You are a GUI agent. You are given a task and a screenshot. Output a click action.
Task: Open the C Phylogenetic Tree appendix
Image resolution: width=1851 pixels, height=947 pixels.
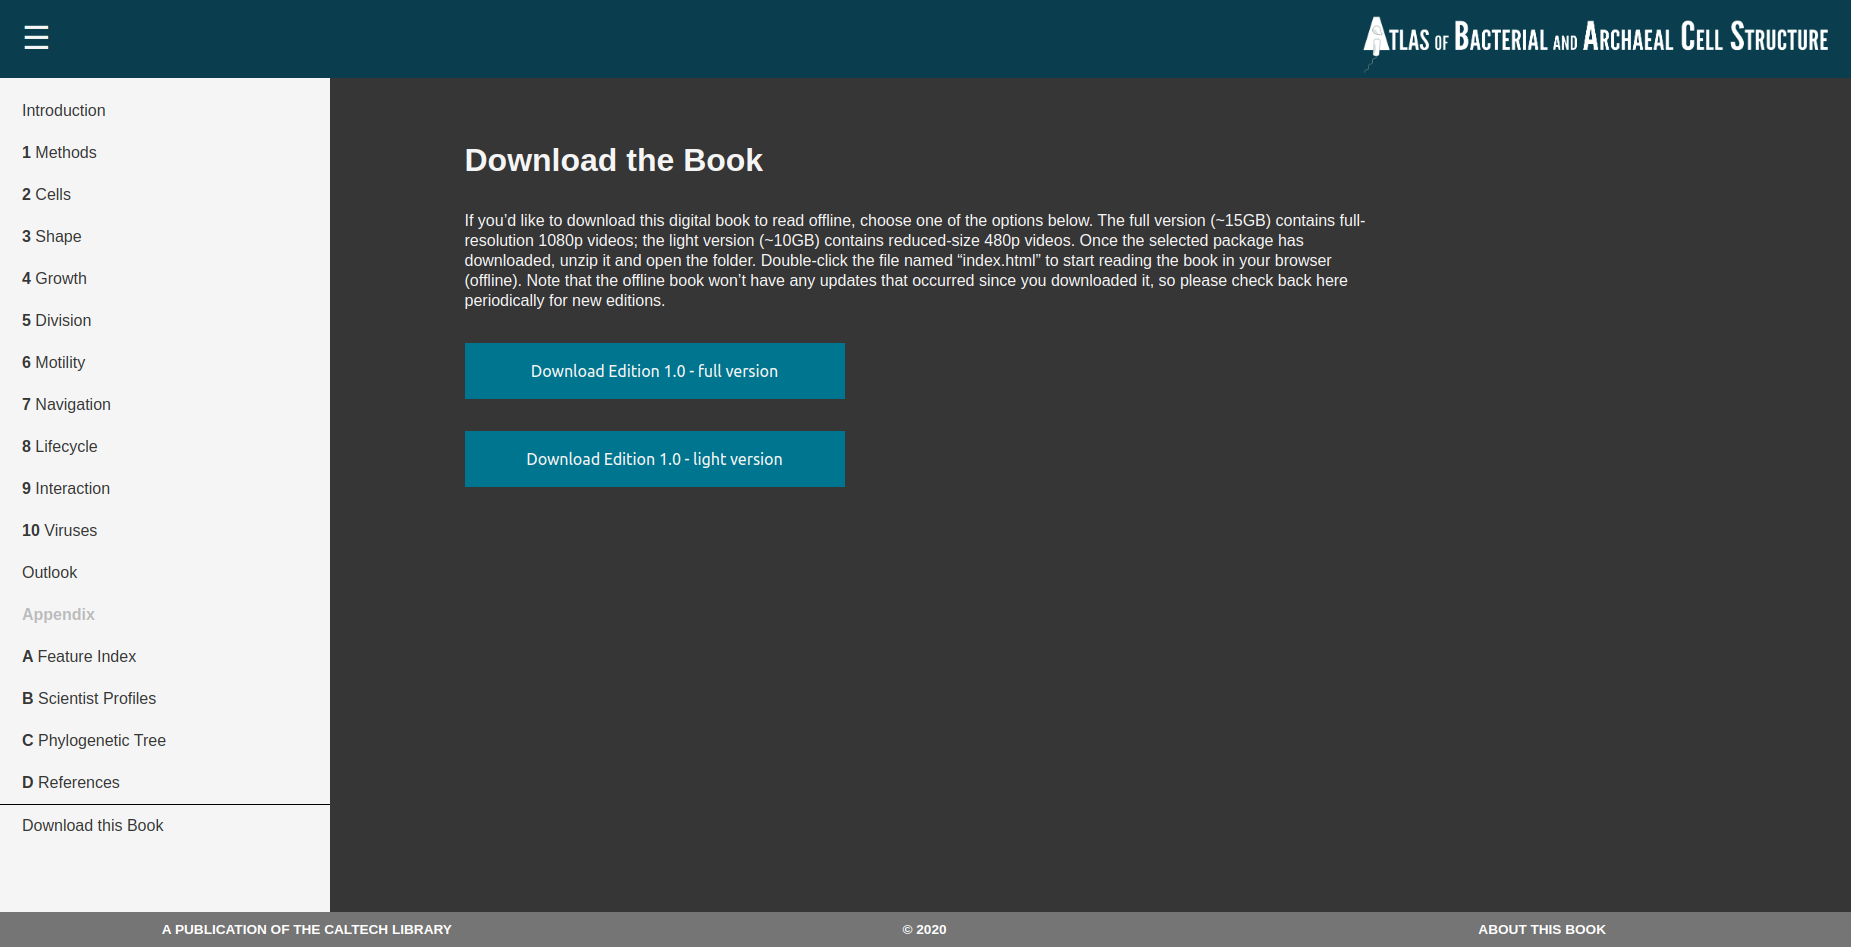[x=94, y=740]
